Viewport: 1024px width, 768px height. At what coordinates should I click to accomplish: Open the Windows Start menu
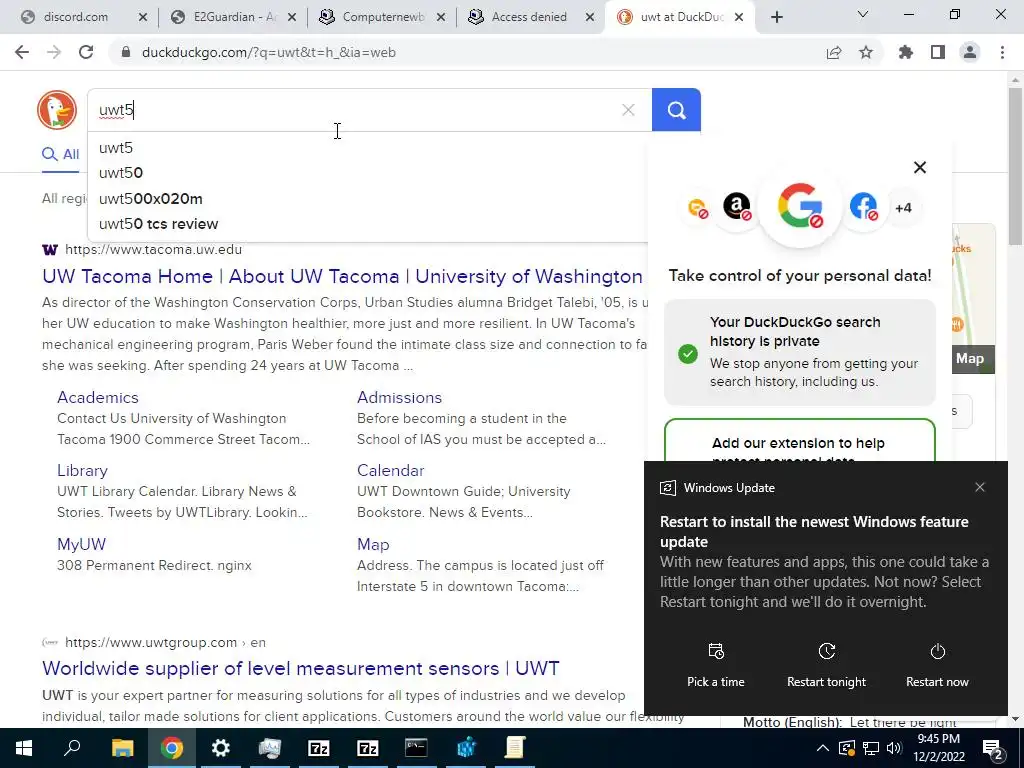point(24,748)
